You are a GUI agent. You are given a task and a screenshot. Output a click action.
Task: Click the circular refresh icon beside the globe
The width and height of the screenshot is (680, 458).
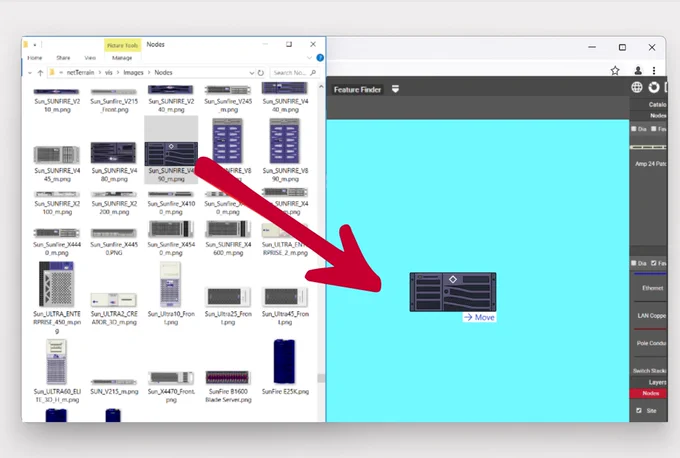tap(654, 87)
